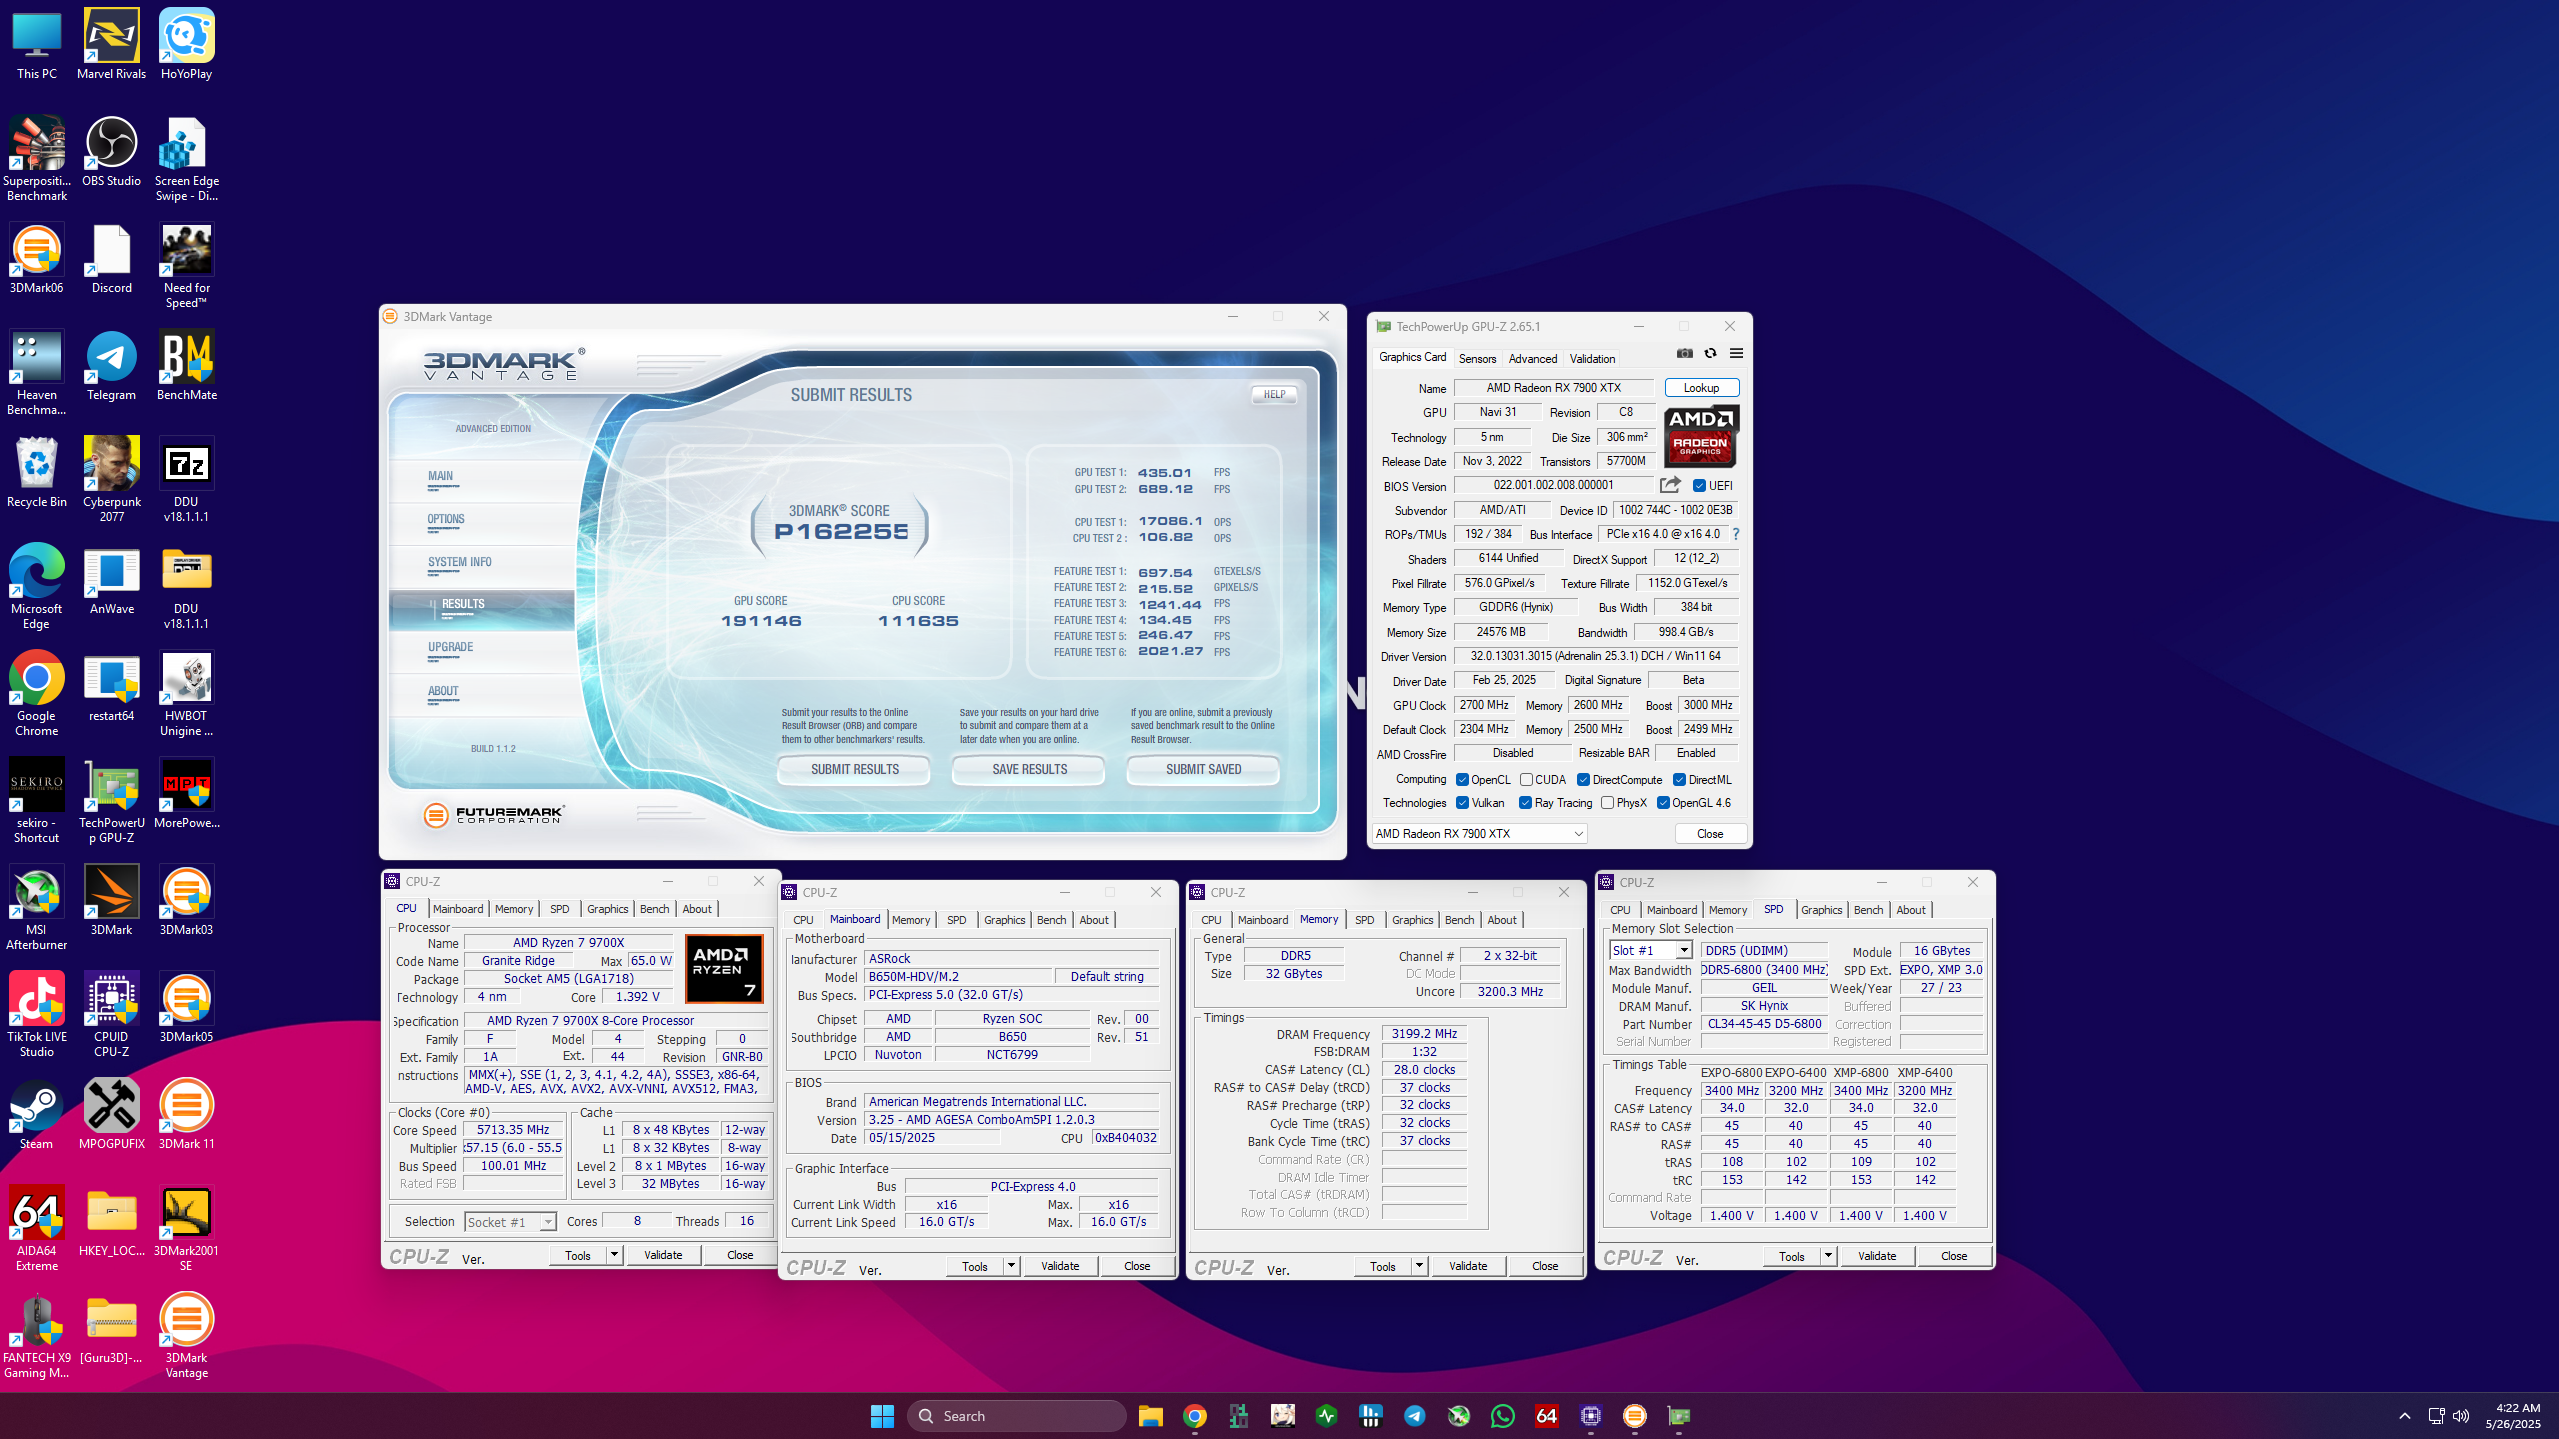
Task: Toggle the Vulkan checkbox in GPU-Z
Action: coord(1462,803)
